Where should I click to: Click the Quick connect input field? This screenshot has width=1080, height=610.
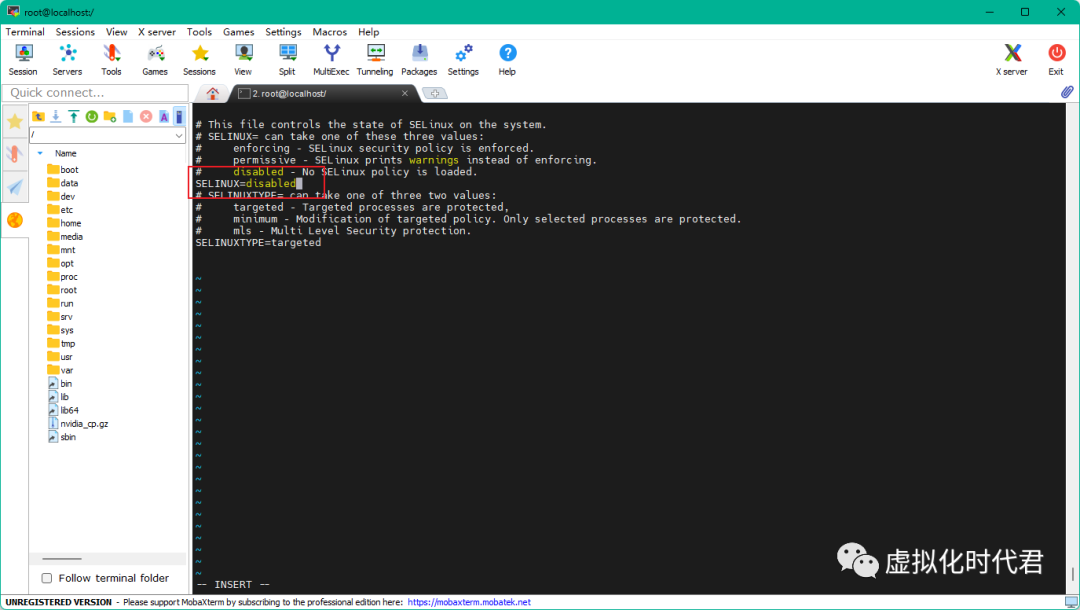(x=95, y=93)
